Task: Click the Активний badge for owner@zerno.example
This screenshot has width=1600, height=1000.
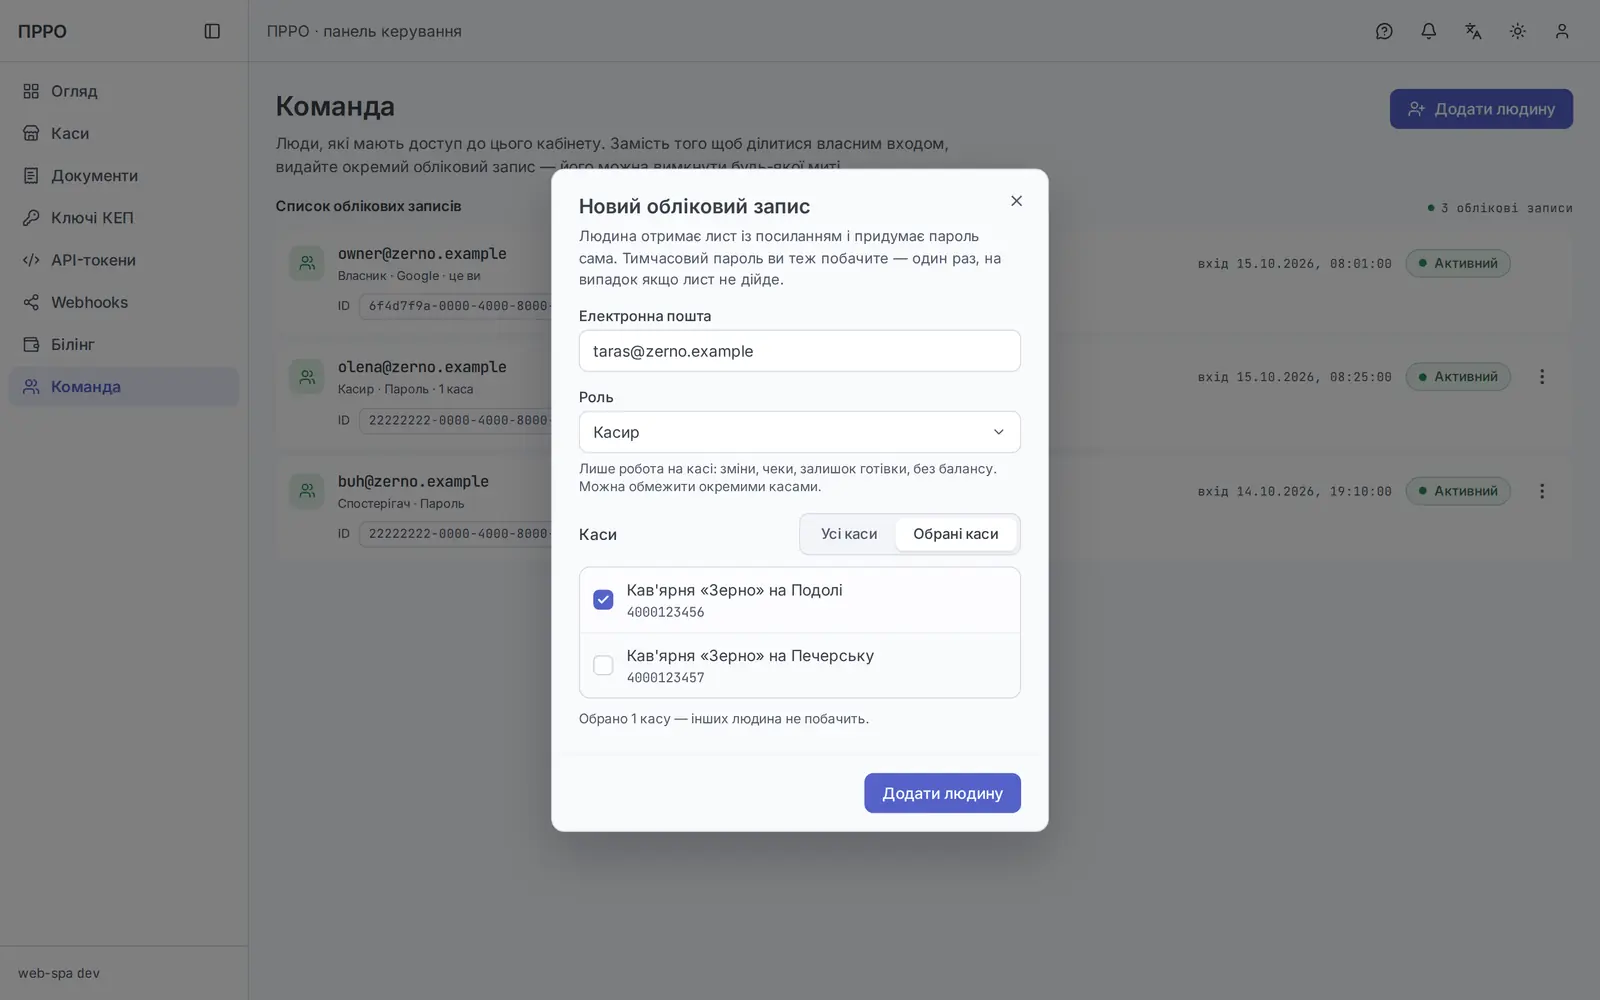Action: click(1458, 263)
